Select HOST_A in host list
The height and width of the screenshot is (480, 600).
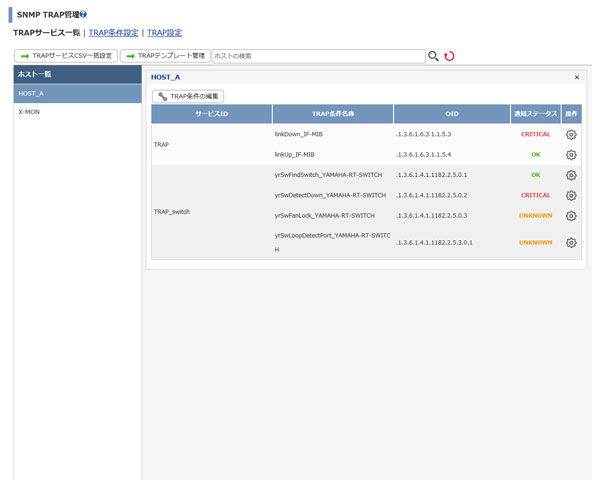tap(78, 93)
